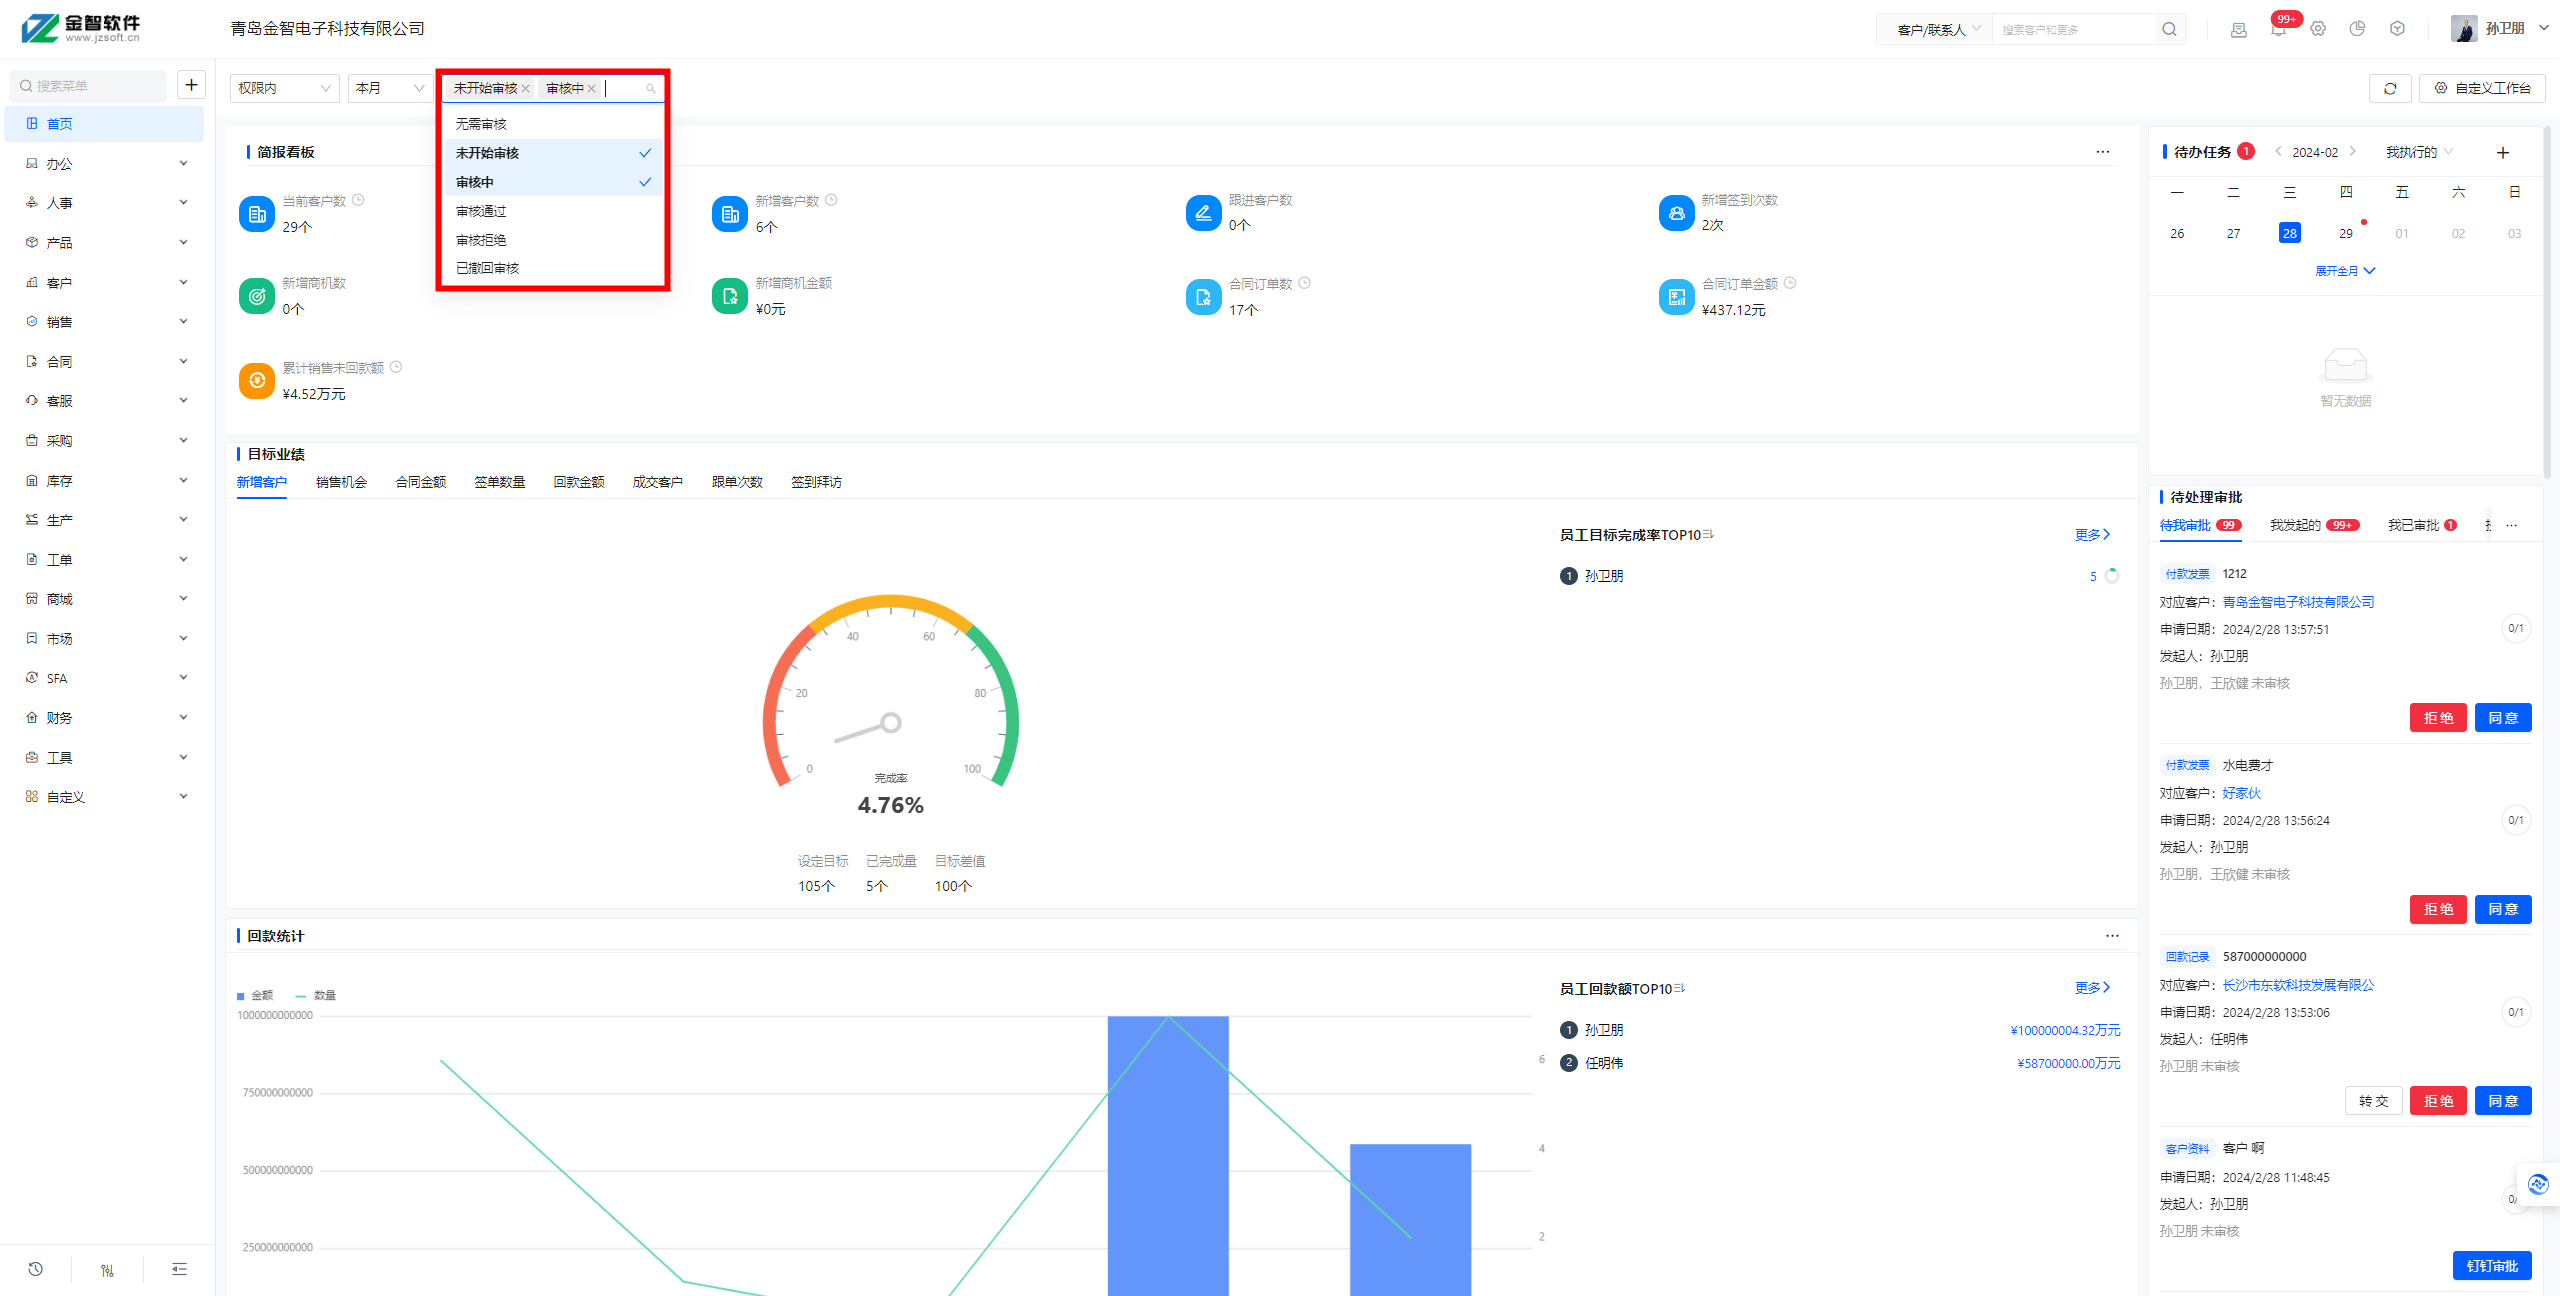Click 转交 on request 587000000000

[x=2374, y=1101]
